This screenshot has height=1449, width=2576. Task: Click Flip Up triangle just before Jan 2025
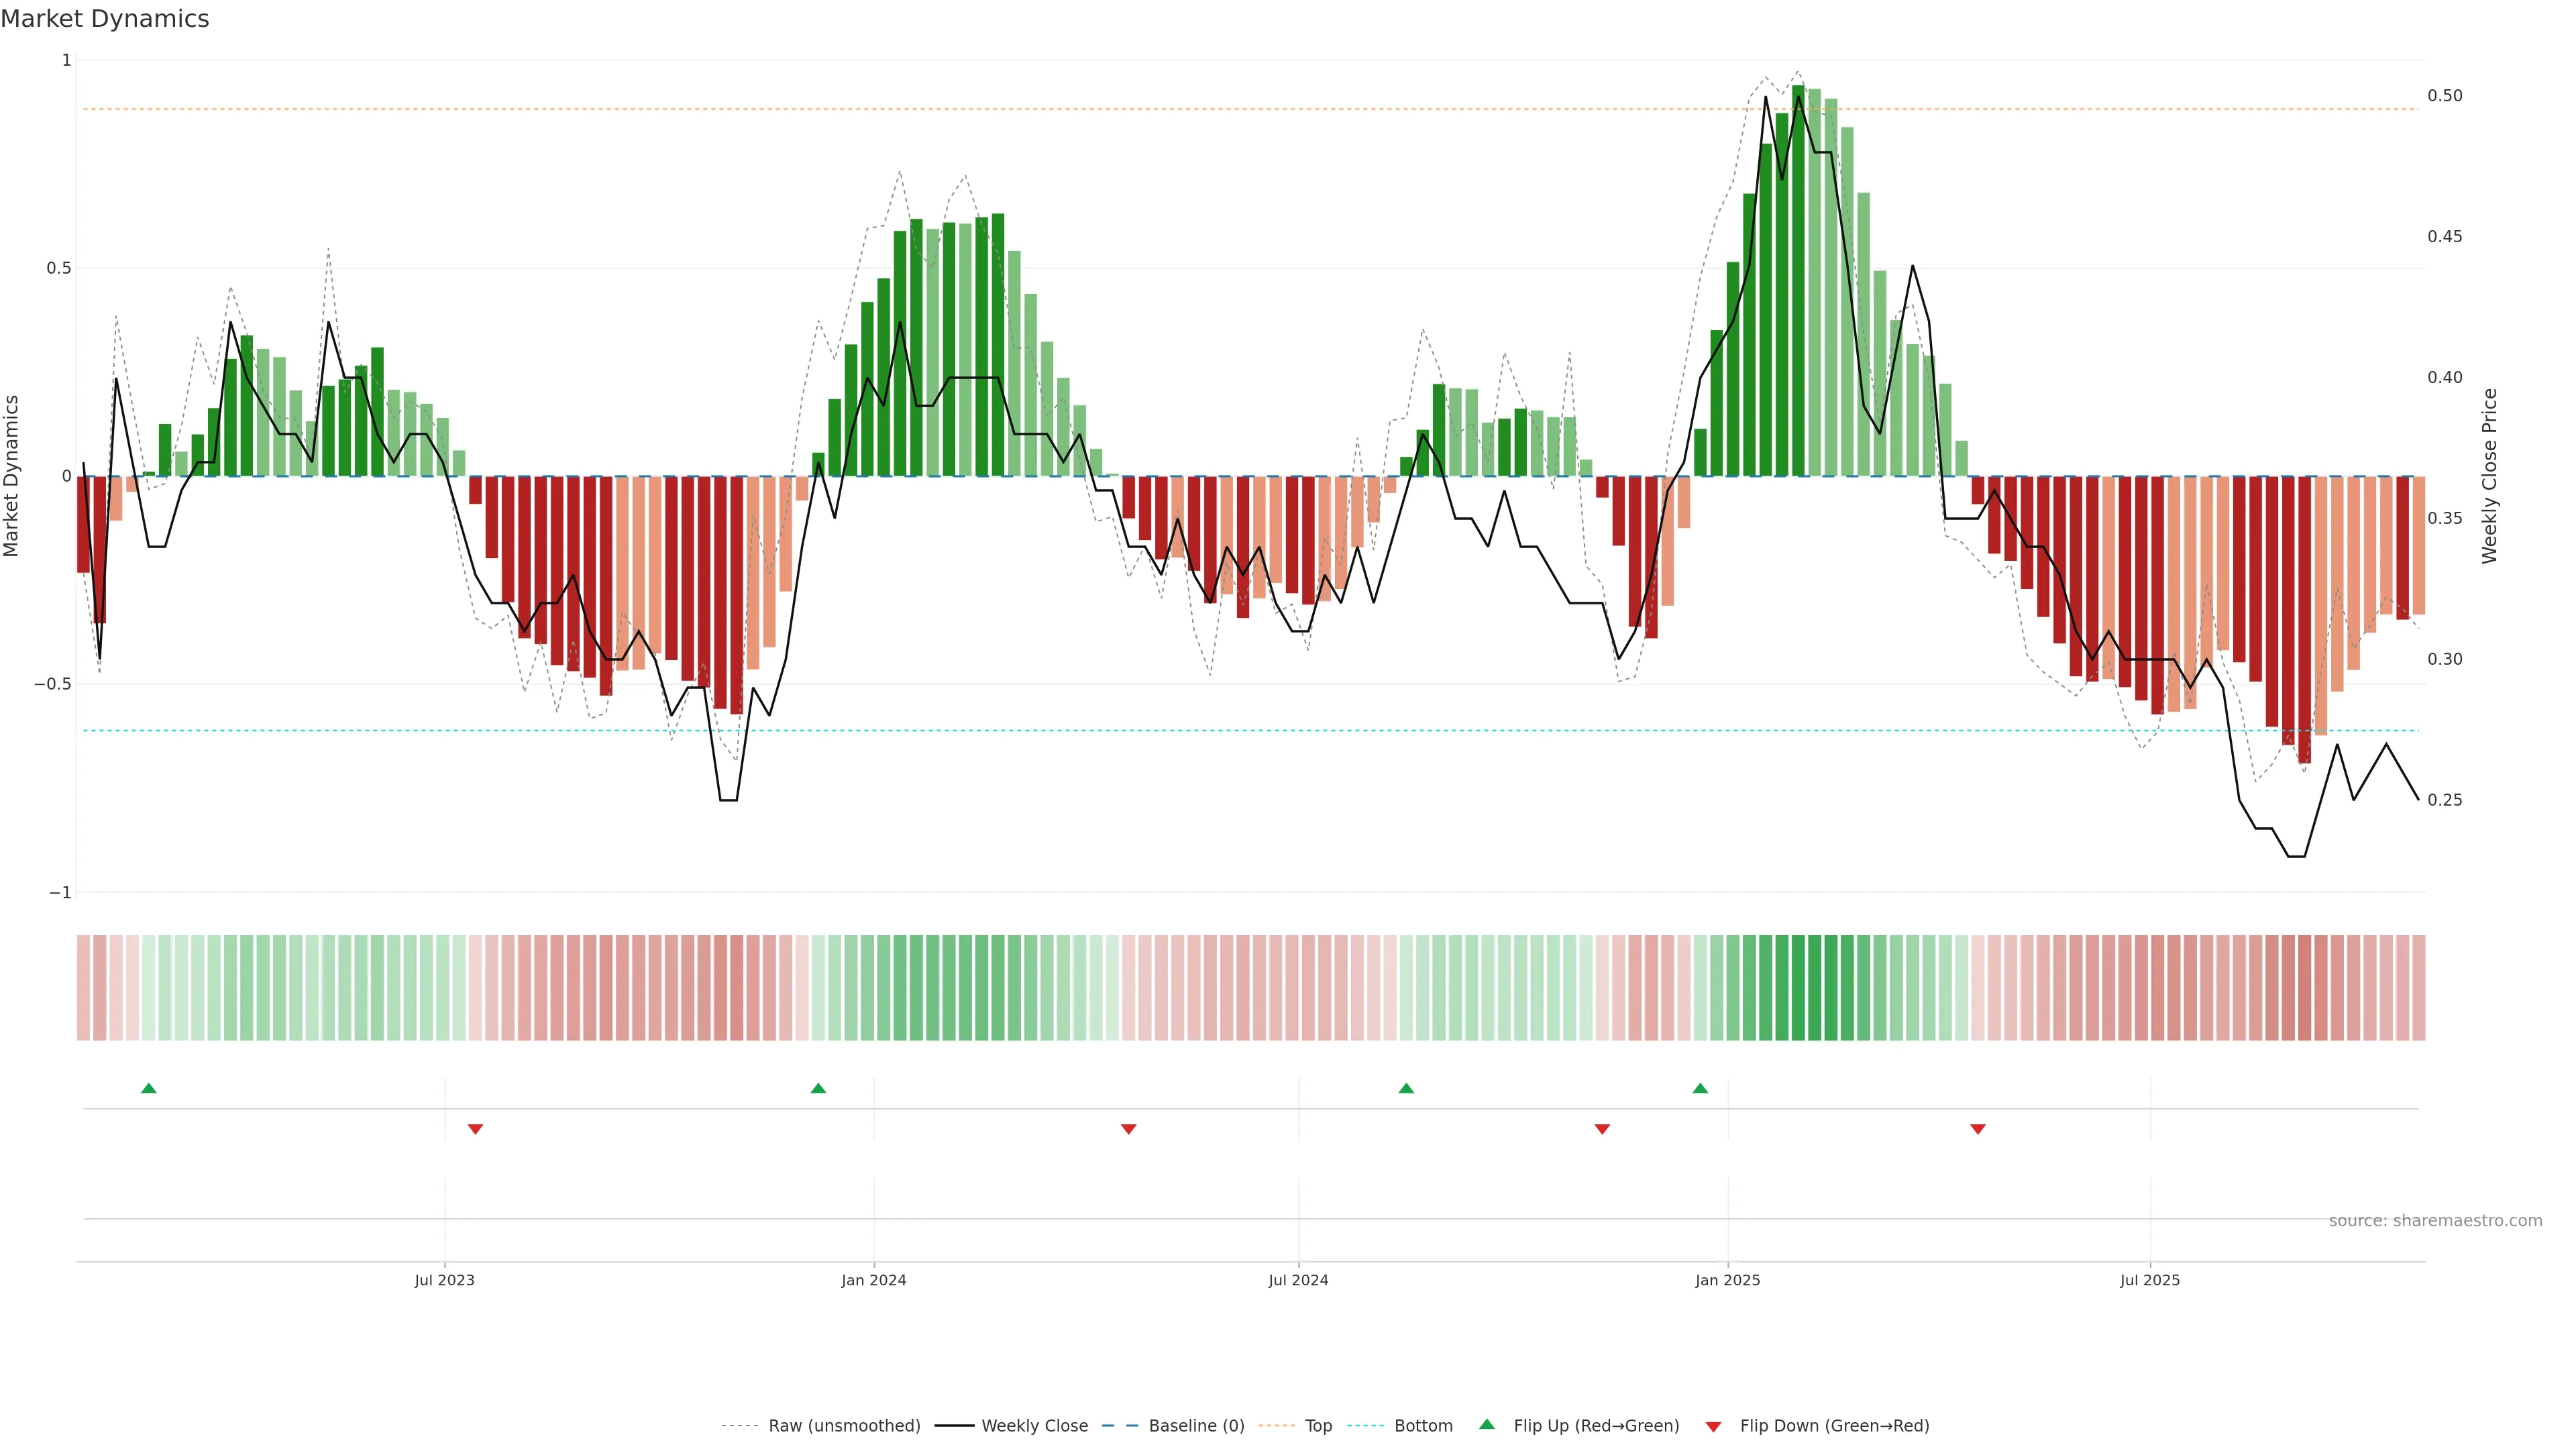tap(1700, 1088)
